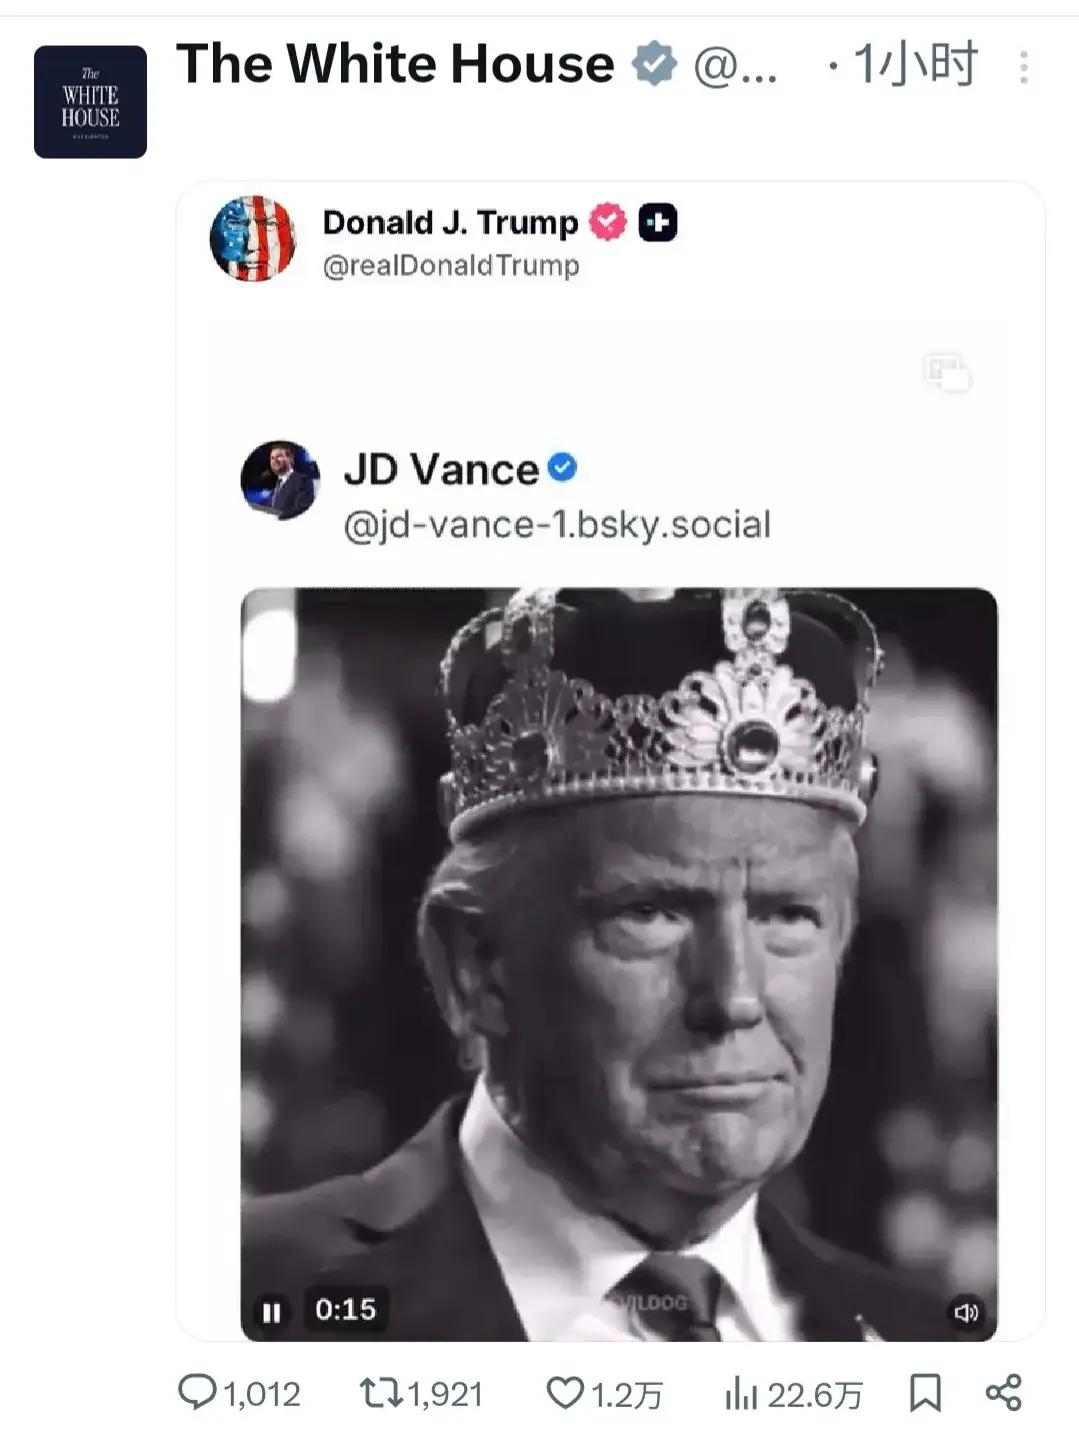Tap the blue verified badge beside JD Vance
The height and width of the screenshot is (1438, 1079).
tap(562, 467)
